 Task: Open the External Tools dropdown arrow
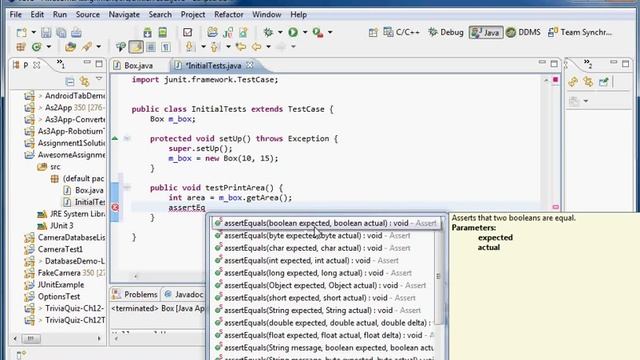[x=330, y=32]
